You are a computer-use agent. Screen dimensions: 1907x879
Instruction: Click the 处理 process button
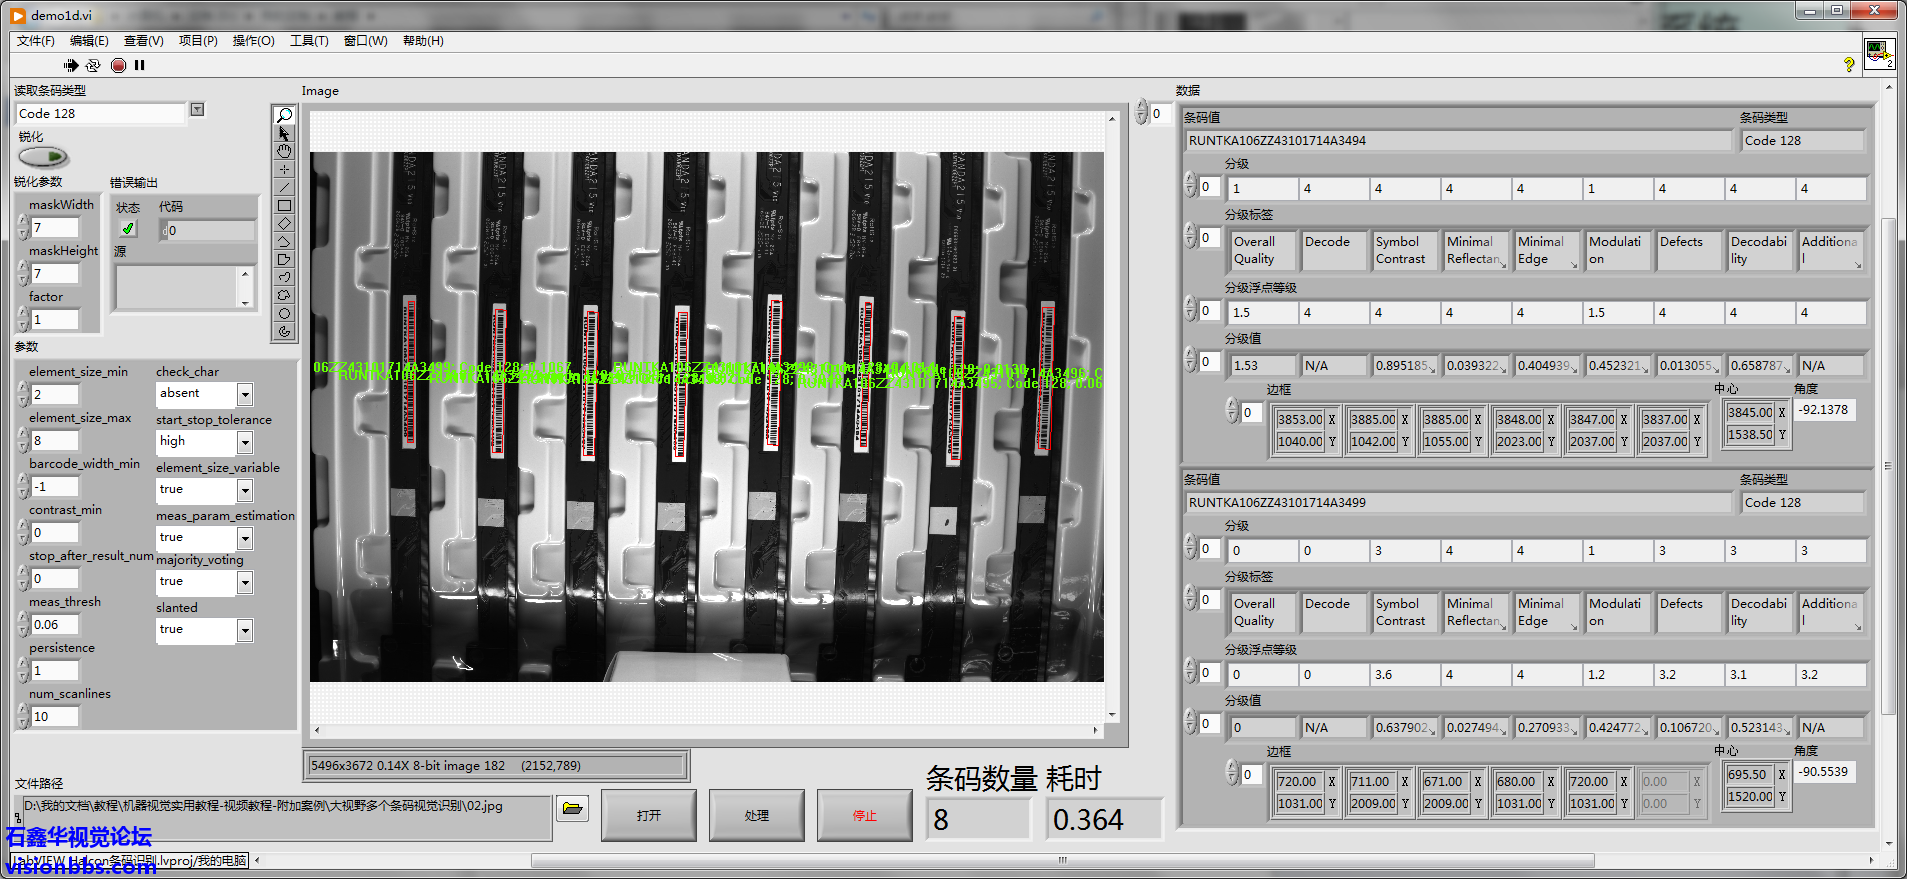tap(756, 816)
